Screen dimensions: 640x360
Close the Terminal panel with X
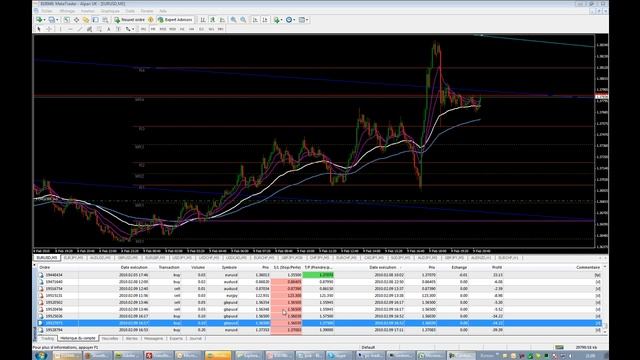[35, 266]
